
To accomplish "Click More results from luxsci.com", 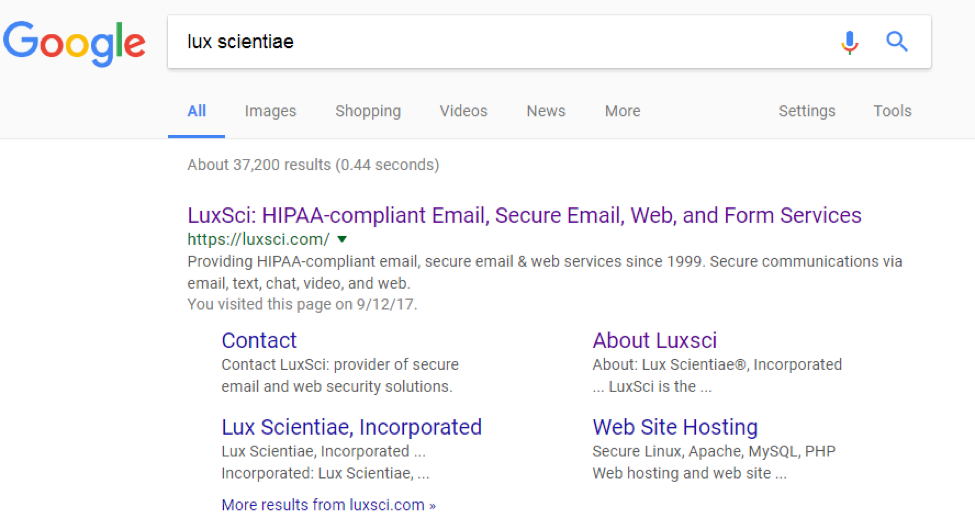I will (329, 505).
